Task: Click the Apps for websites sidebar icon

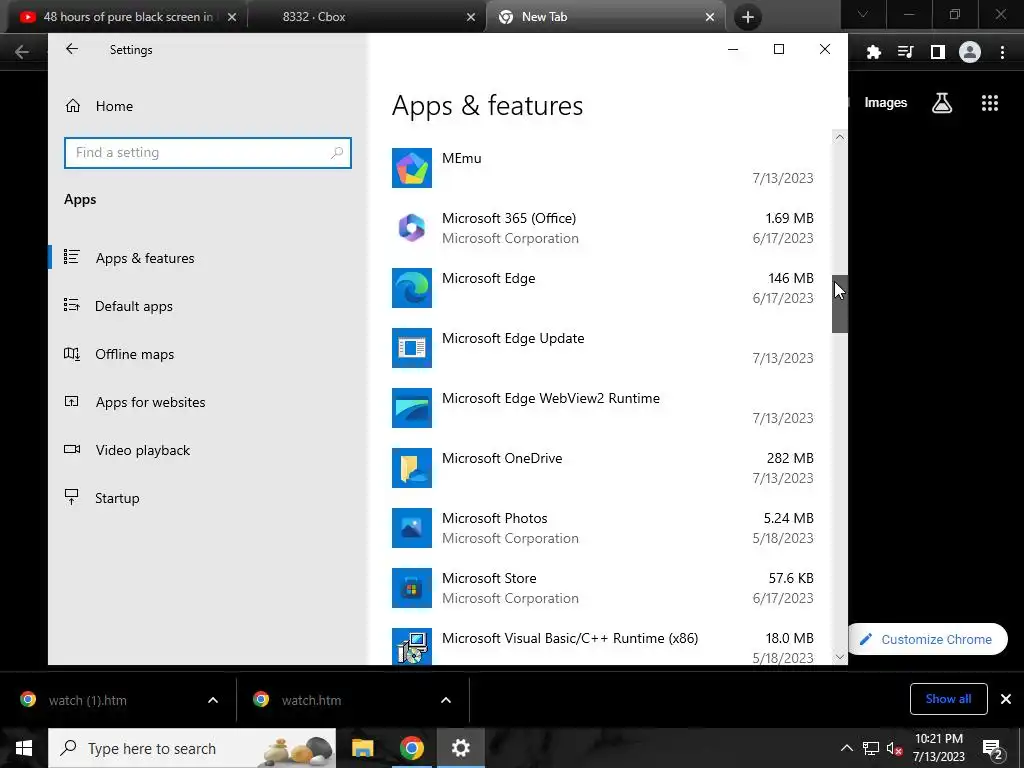Action: [x=72, y=402]
